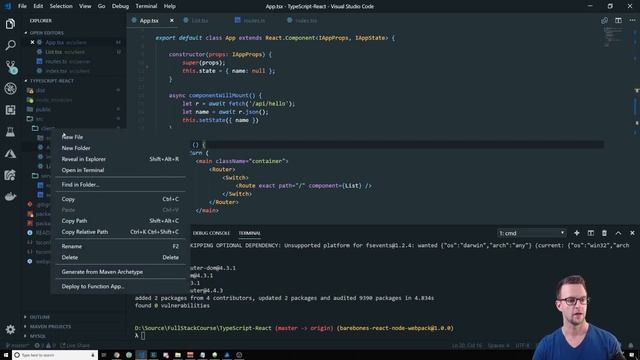The width and height of the screenshot is (640, 360).
Task: Open the Go menu
Action: [x=101, y=6]
